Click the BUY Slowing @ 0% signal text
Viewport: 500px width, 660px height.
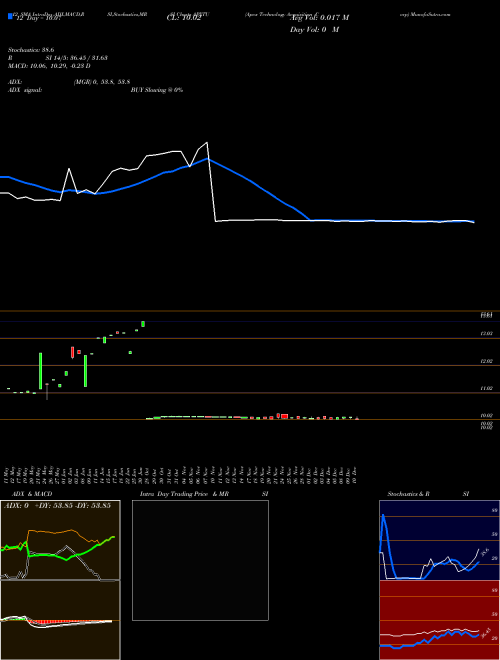[157, 90]
